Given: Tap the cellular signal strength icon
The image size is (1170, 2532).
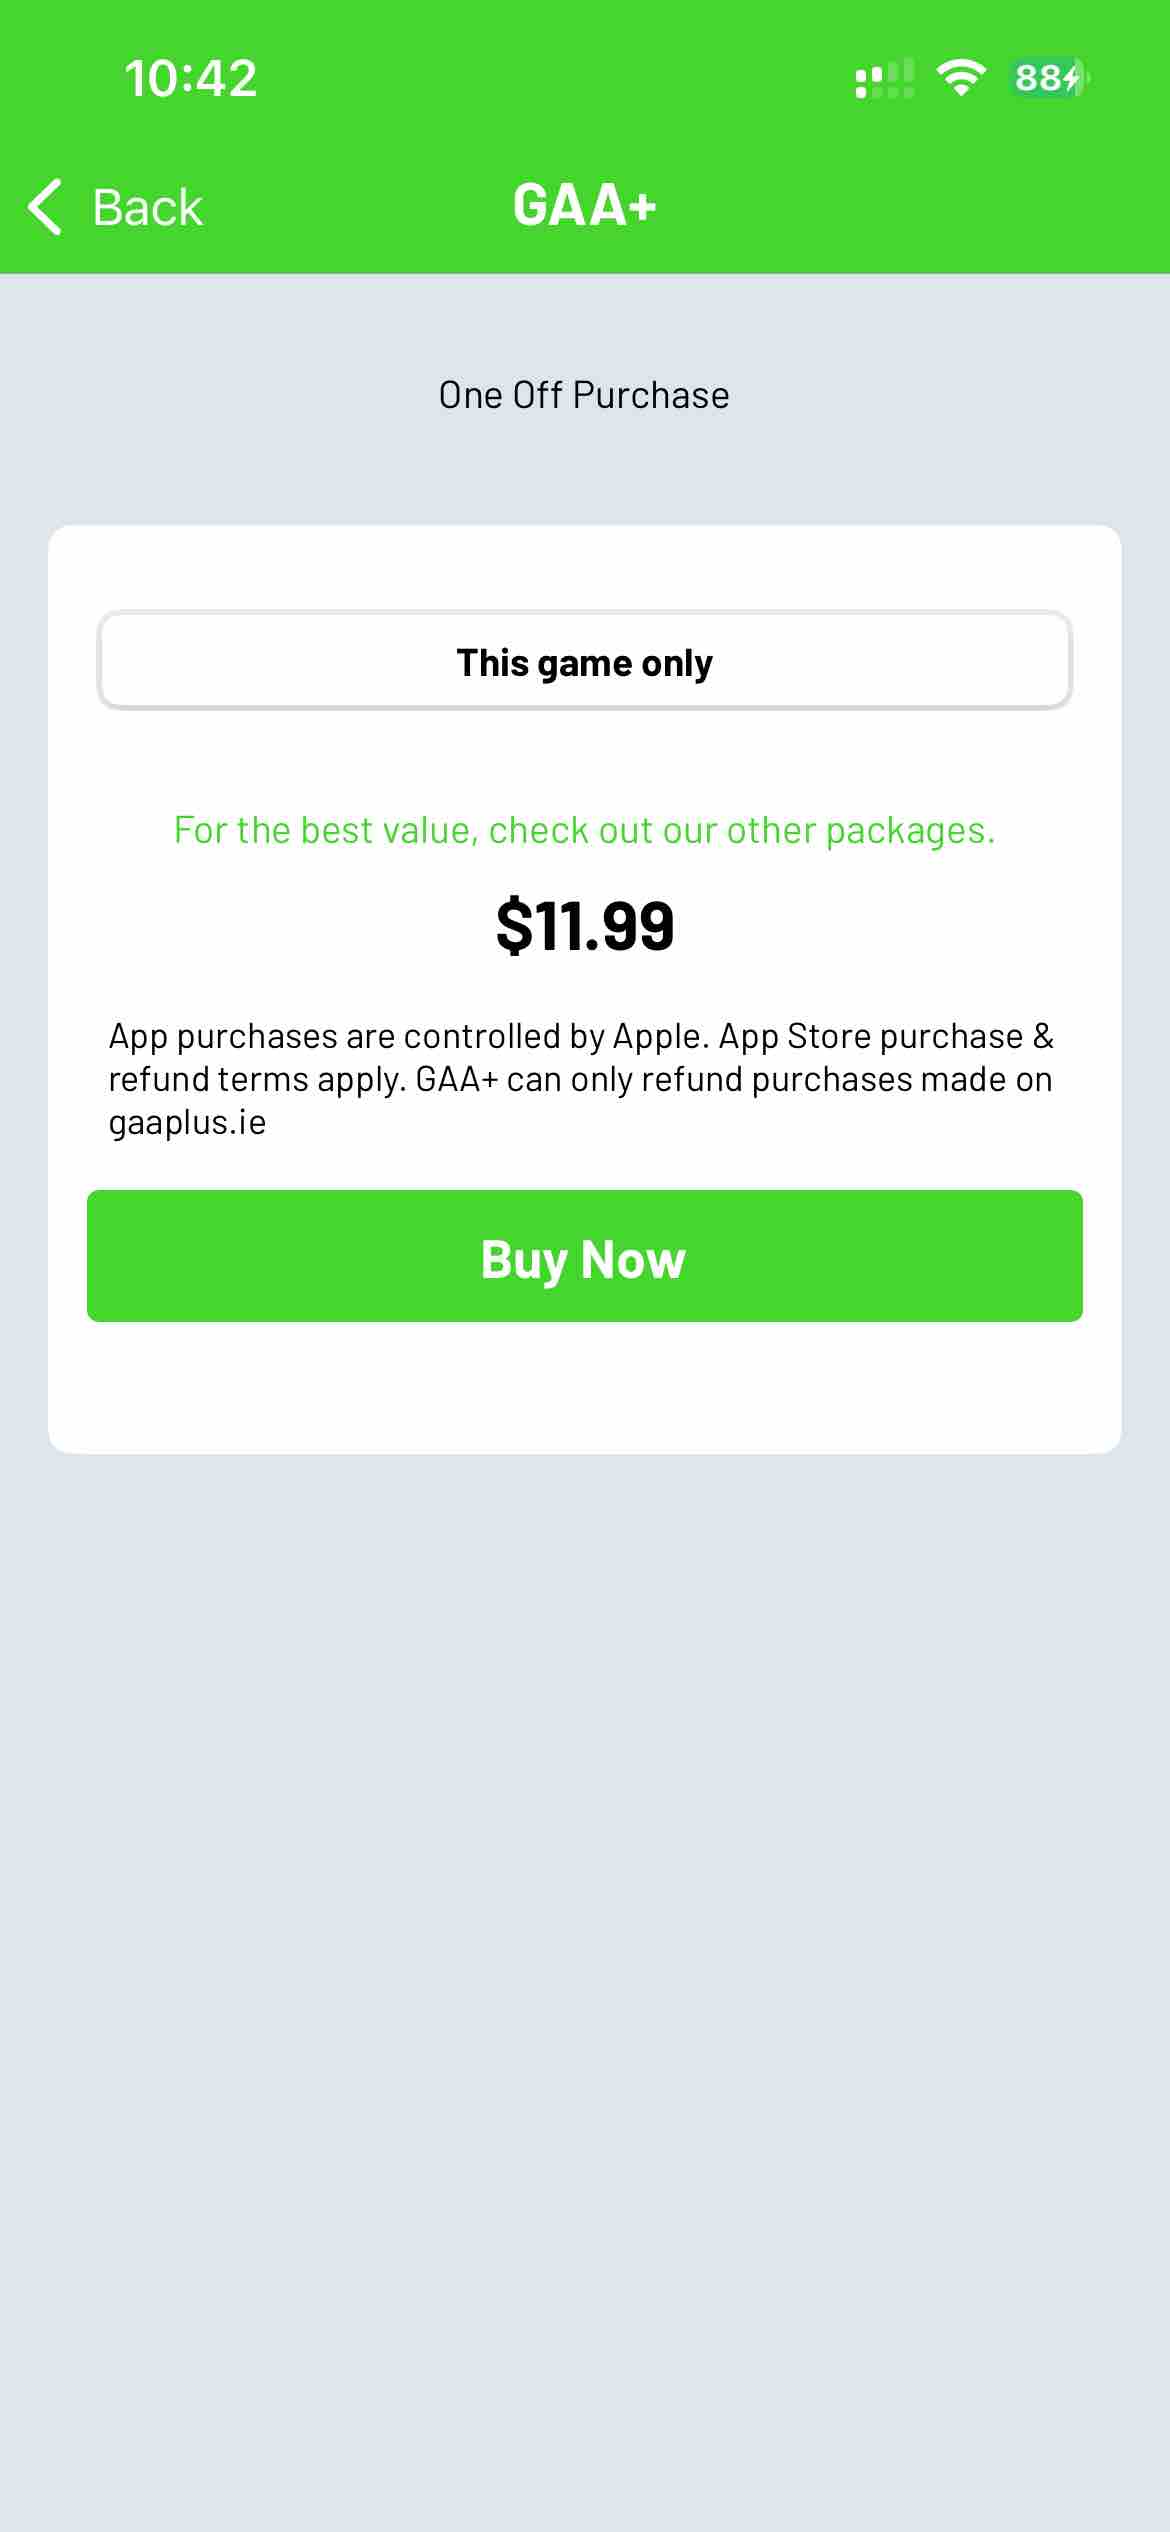Looking at the screenshot, I should (x=884, y=78).
